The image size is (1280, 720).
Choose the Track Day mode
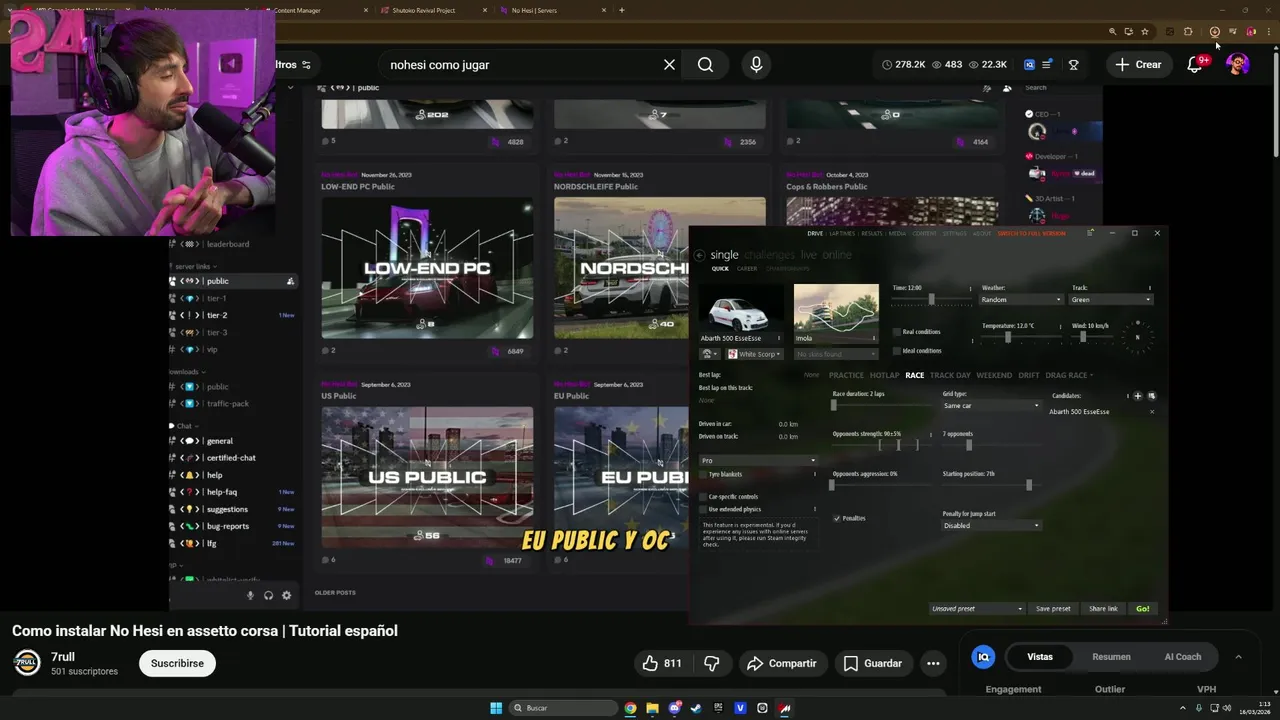[x=950, y=375]
